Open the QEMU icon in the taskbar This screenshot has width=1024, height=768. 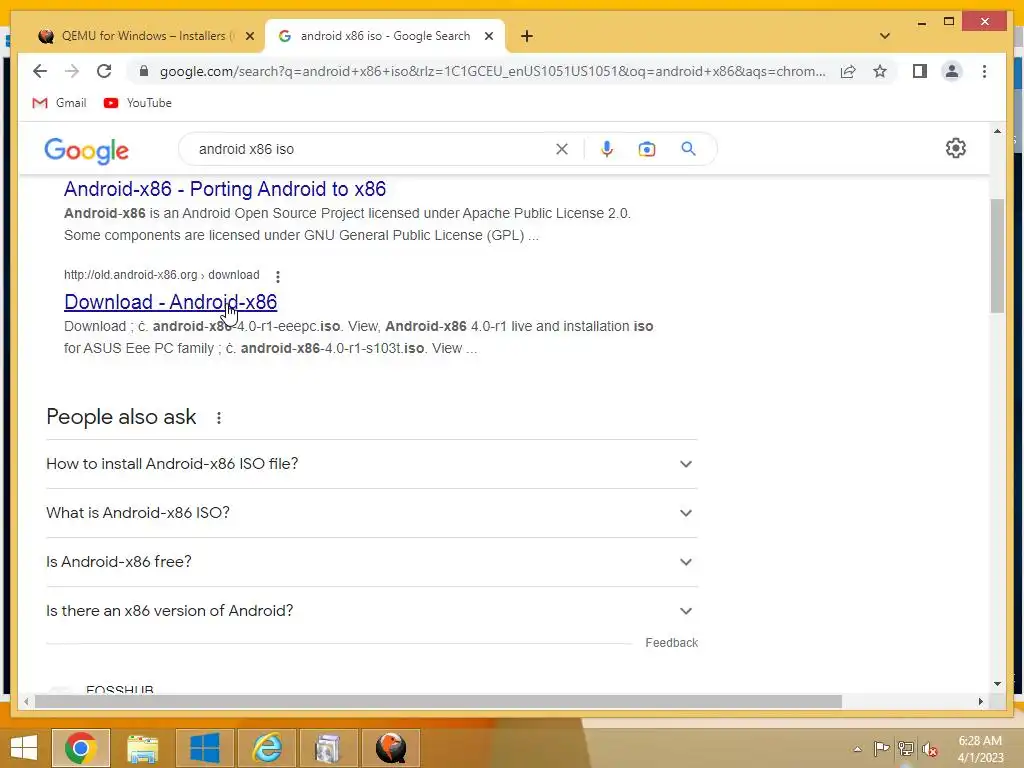click(x=391, y=748)
